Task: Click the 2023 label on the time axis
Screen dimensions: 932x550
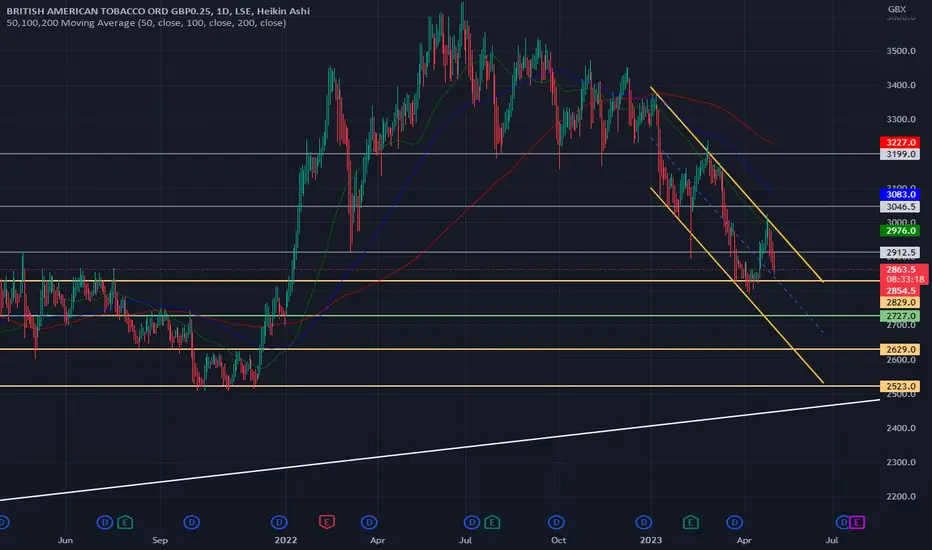Action: point(650,540)
